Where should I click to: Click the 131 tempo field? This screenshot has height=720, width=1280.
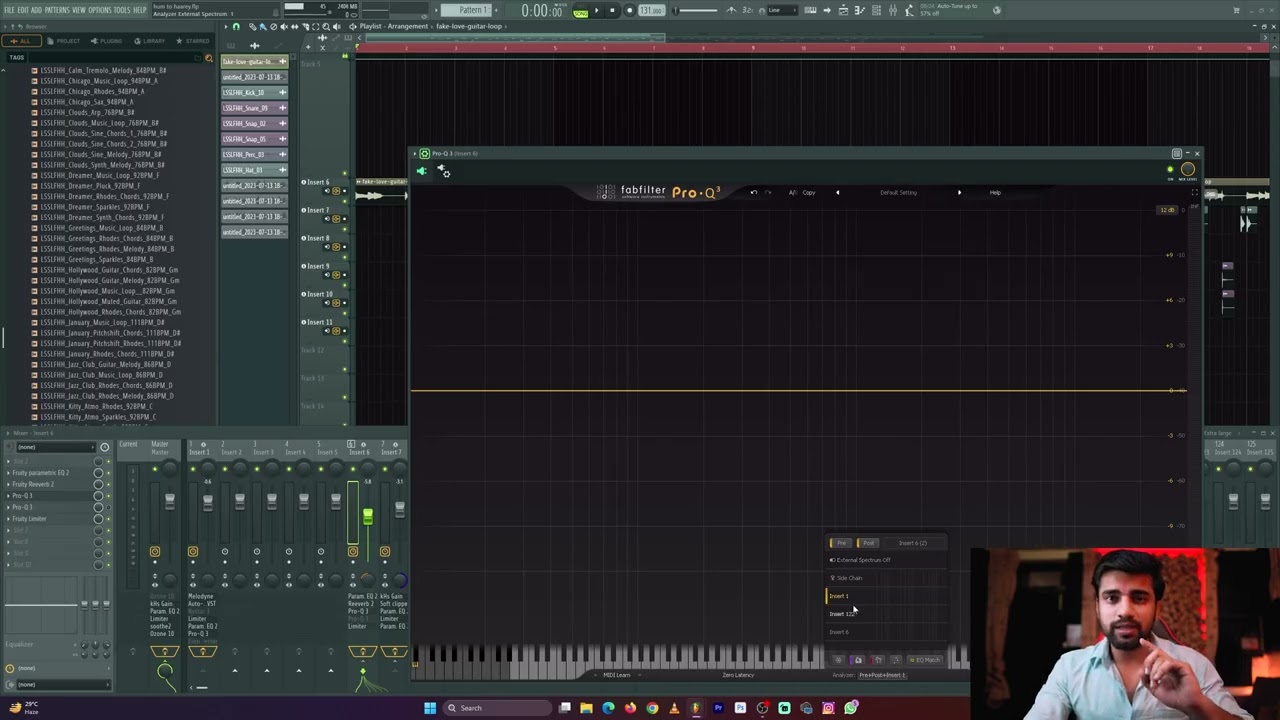(x=651, y=10)
